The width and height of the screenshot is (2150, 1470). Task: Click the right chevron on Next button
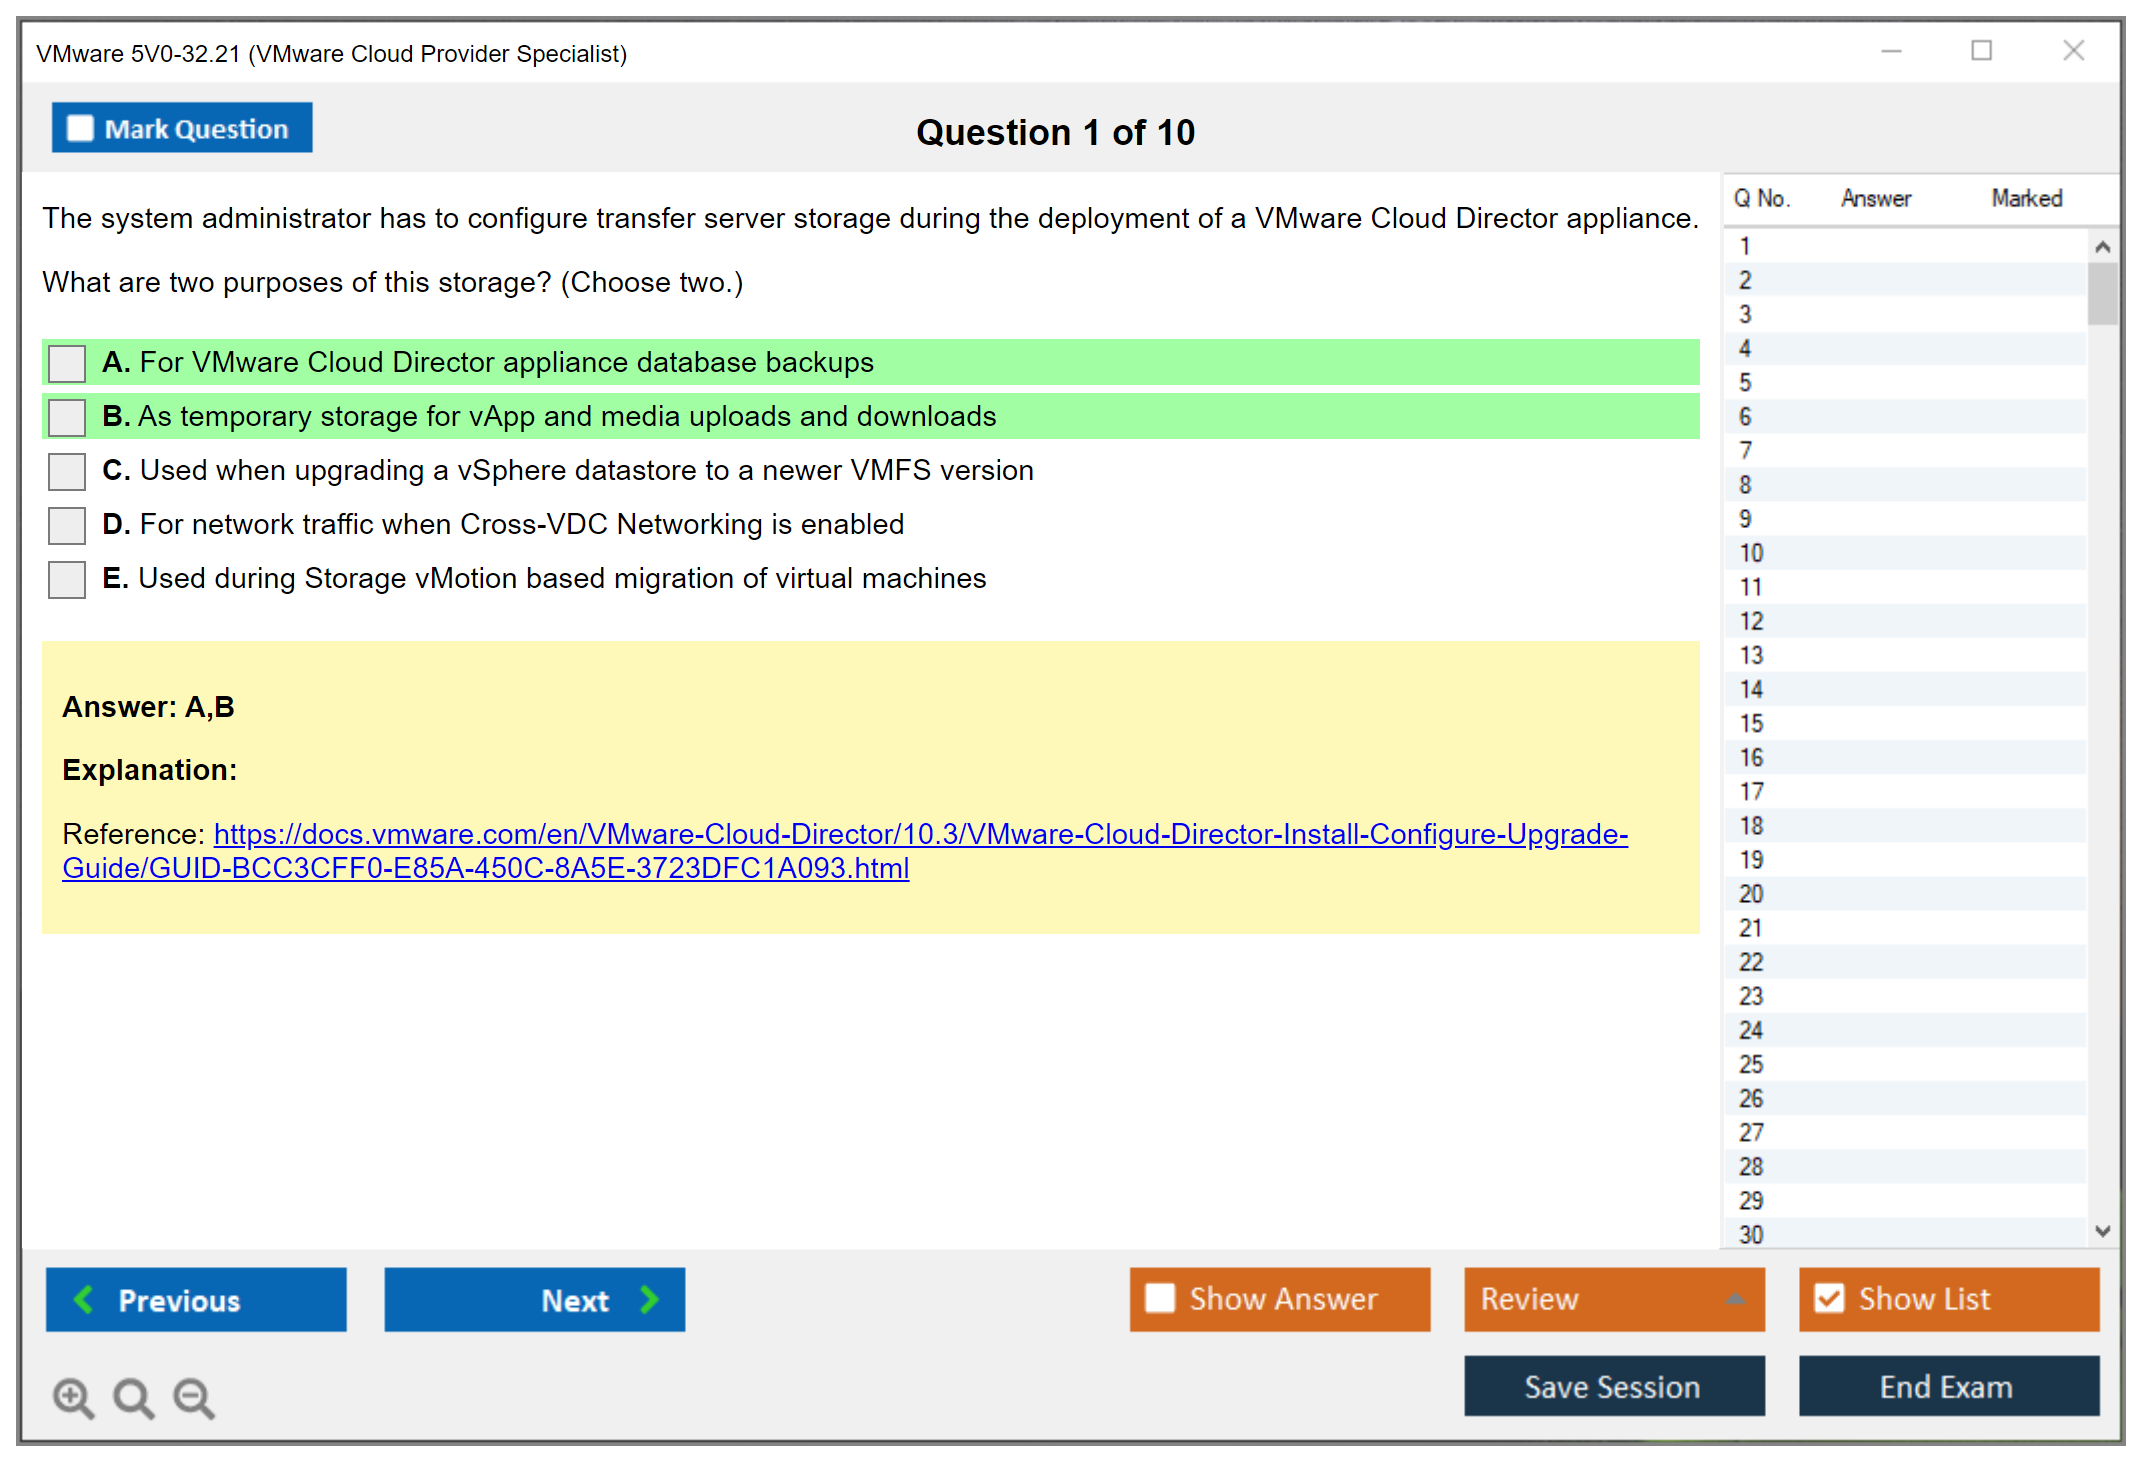point(650,1299)
